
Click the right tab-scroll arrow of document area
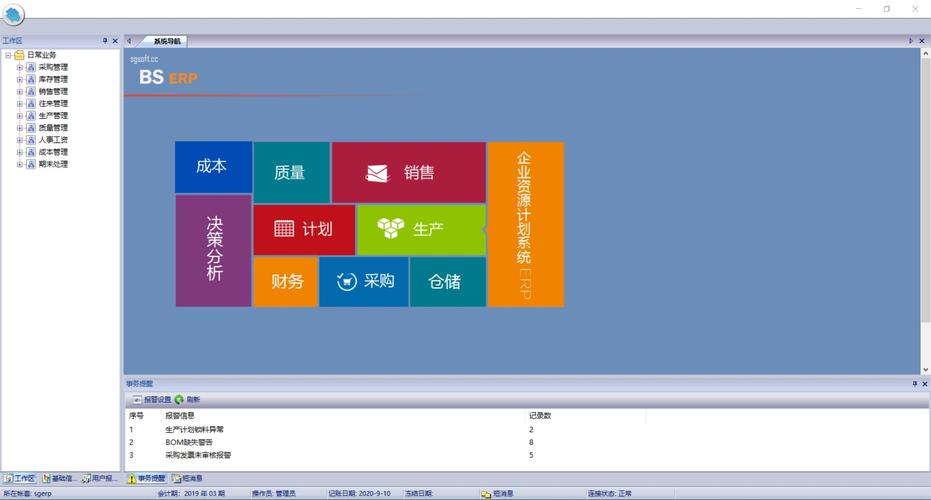click(911, 41)
